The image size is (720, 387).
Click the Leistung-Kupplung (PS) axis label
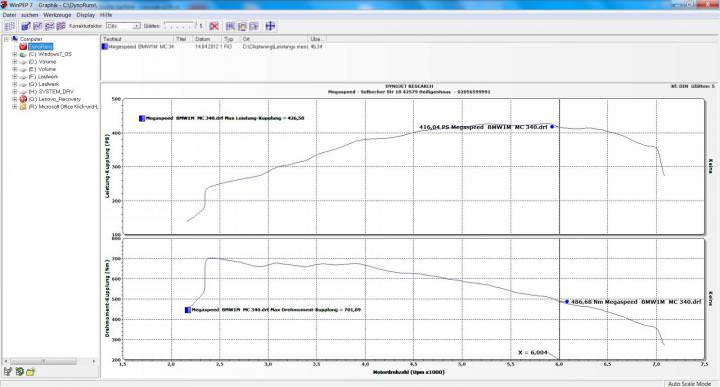click(107, 166)
